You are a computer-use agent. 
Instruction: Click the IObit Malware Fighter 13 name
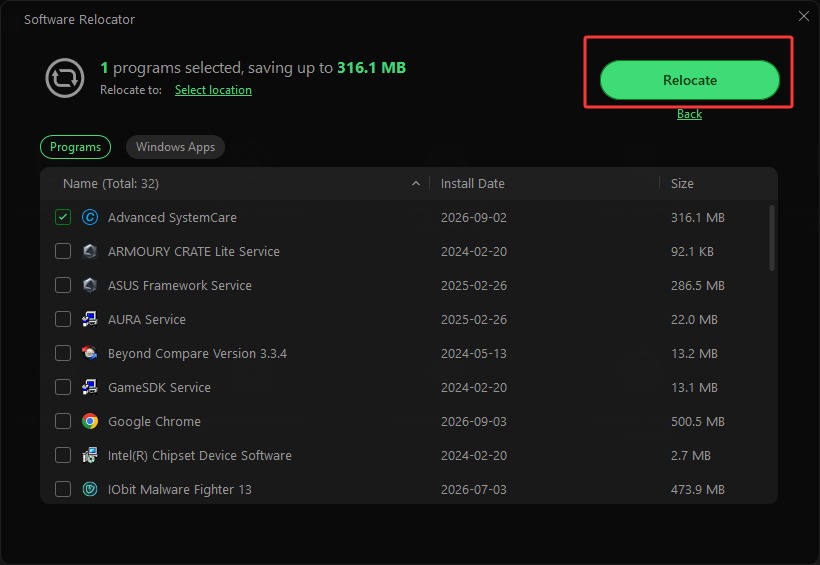click(x=179, y=490)
